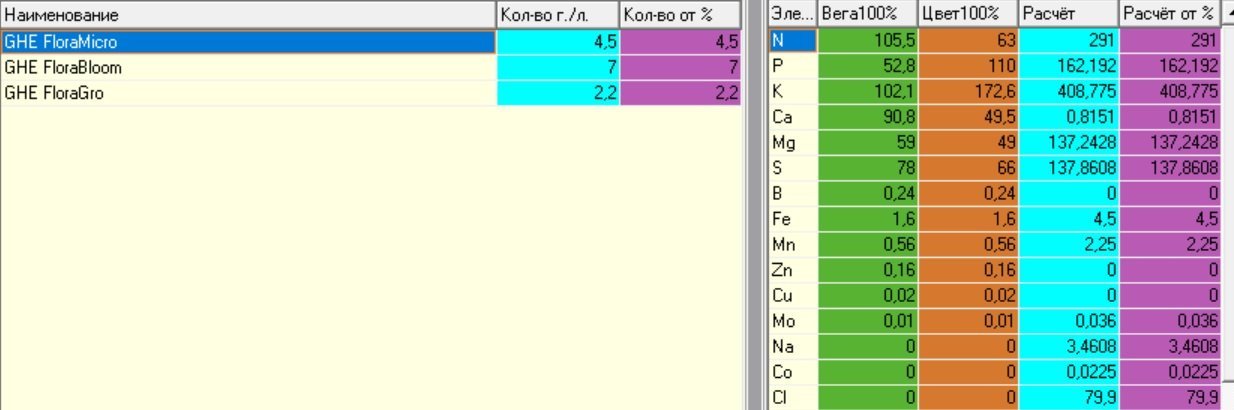1234x410 pixels.
Task: Select the N Вега100% value 105,5
Action: click(x=868, y=41)
